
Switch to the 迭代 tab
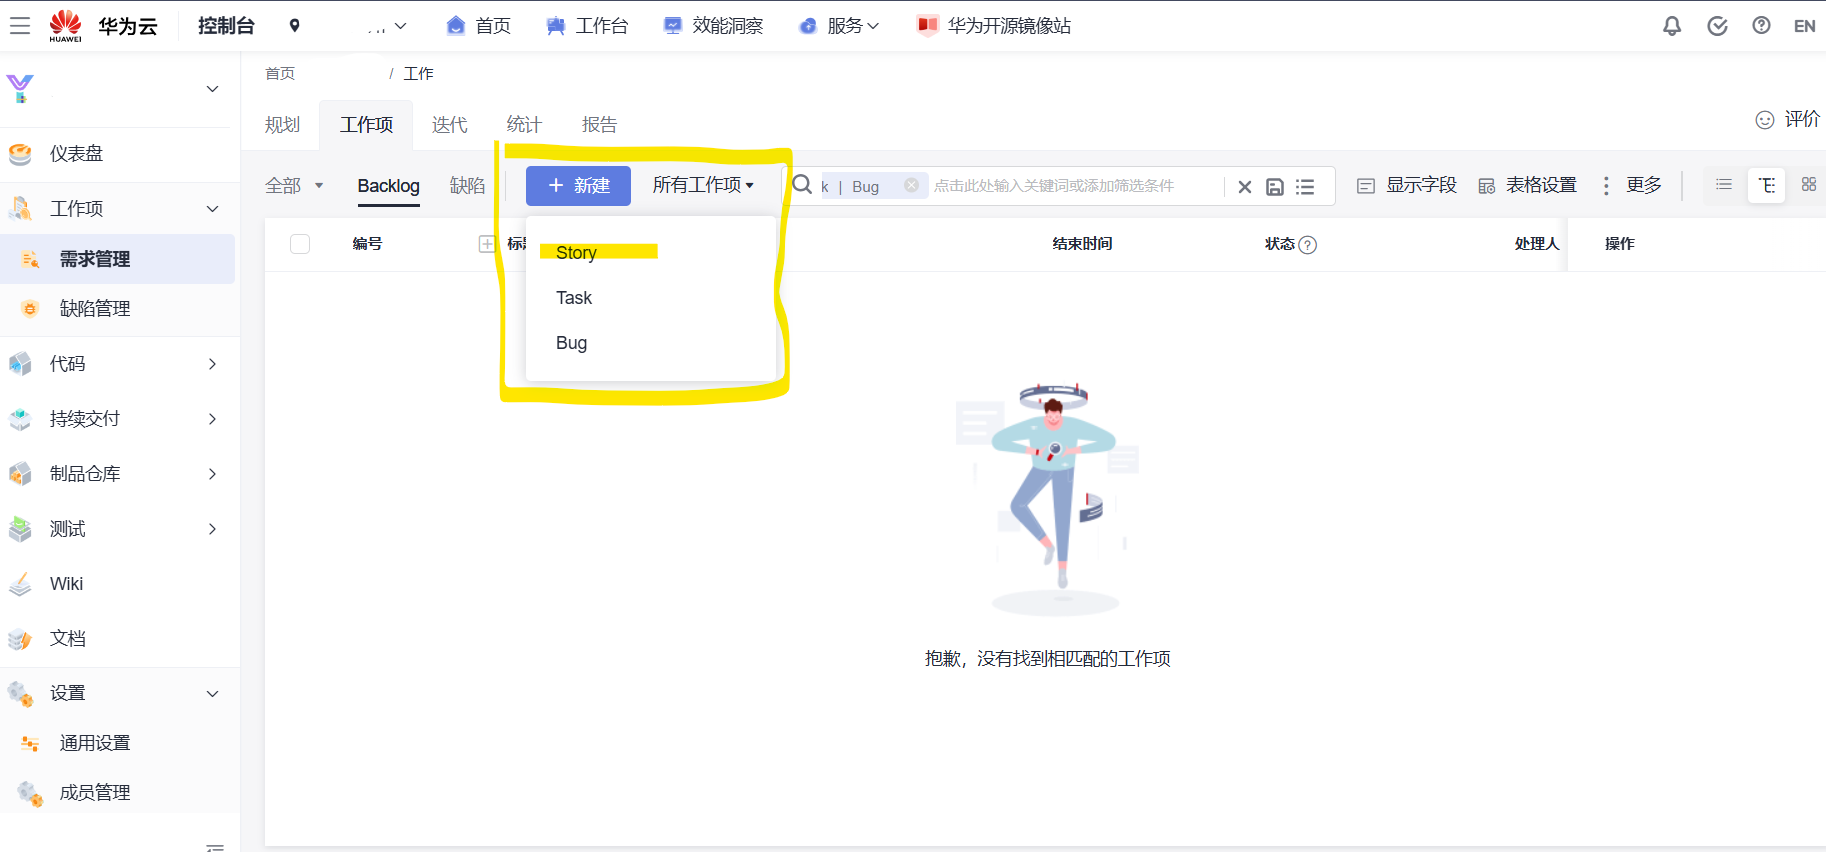tap(449, 125)
